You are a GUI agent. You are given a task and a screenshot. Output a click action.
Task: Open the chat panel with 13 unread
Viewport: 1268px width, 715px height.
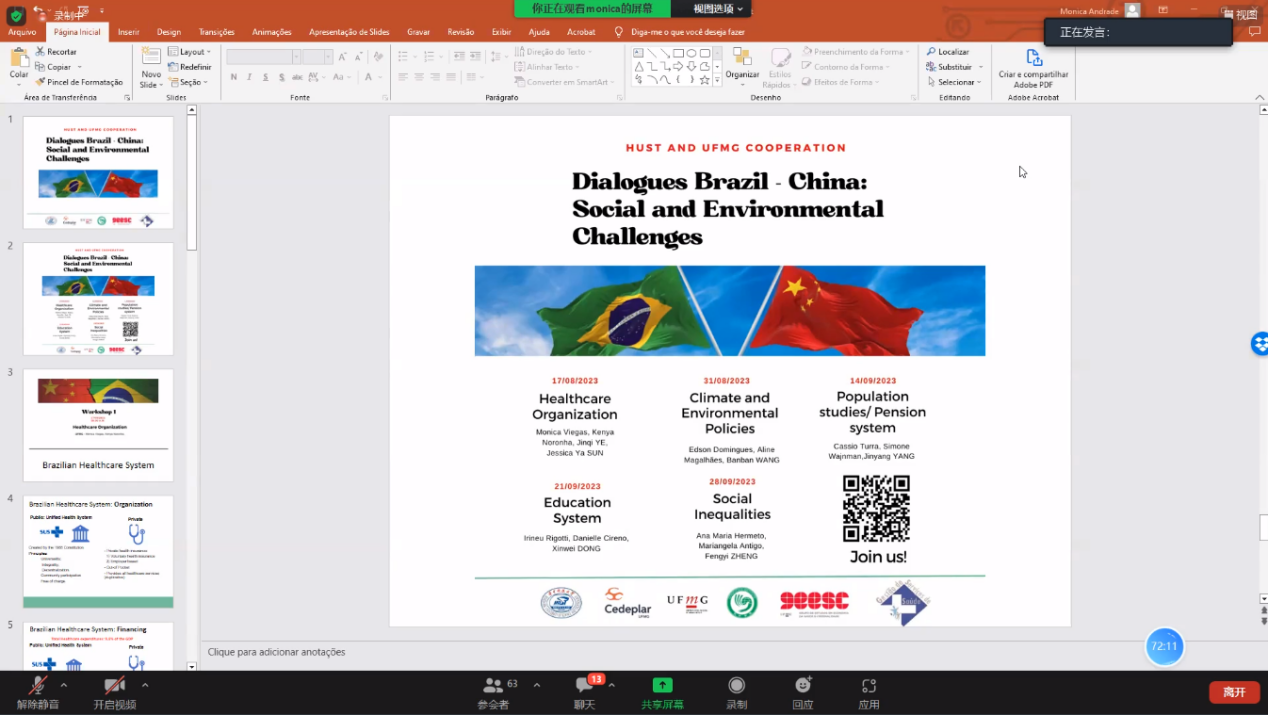pyautogui.click(x=585, y=686)
